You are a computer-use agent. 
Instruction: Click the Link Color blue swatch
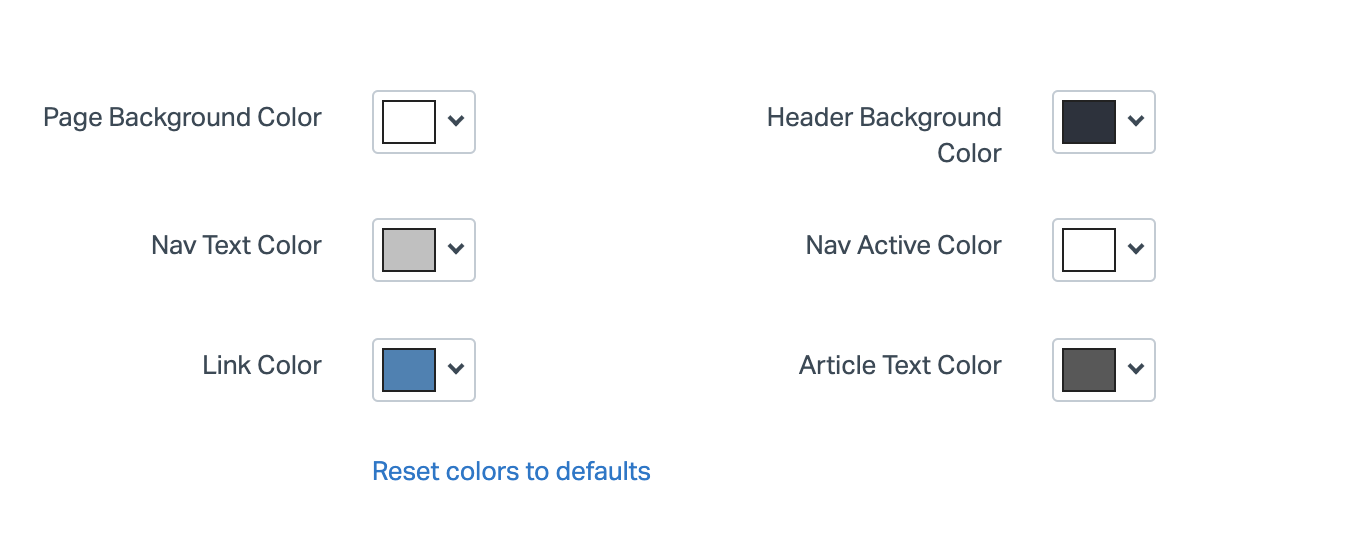(409, 370)
